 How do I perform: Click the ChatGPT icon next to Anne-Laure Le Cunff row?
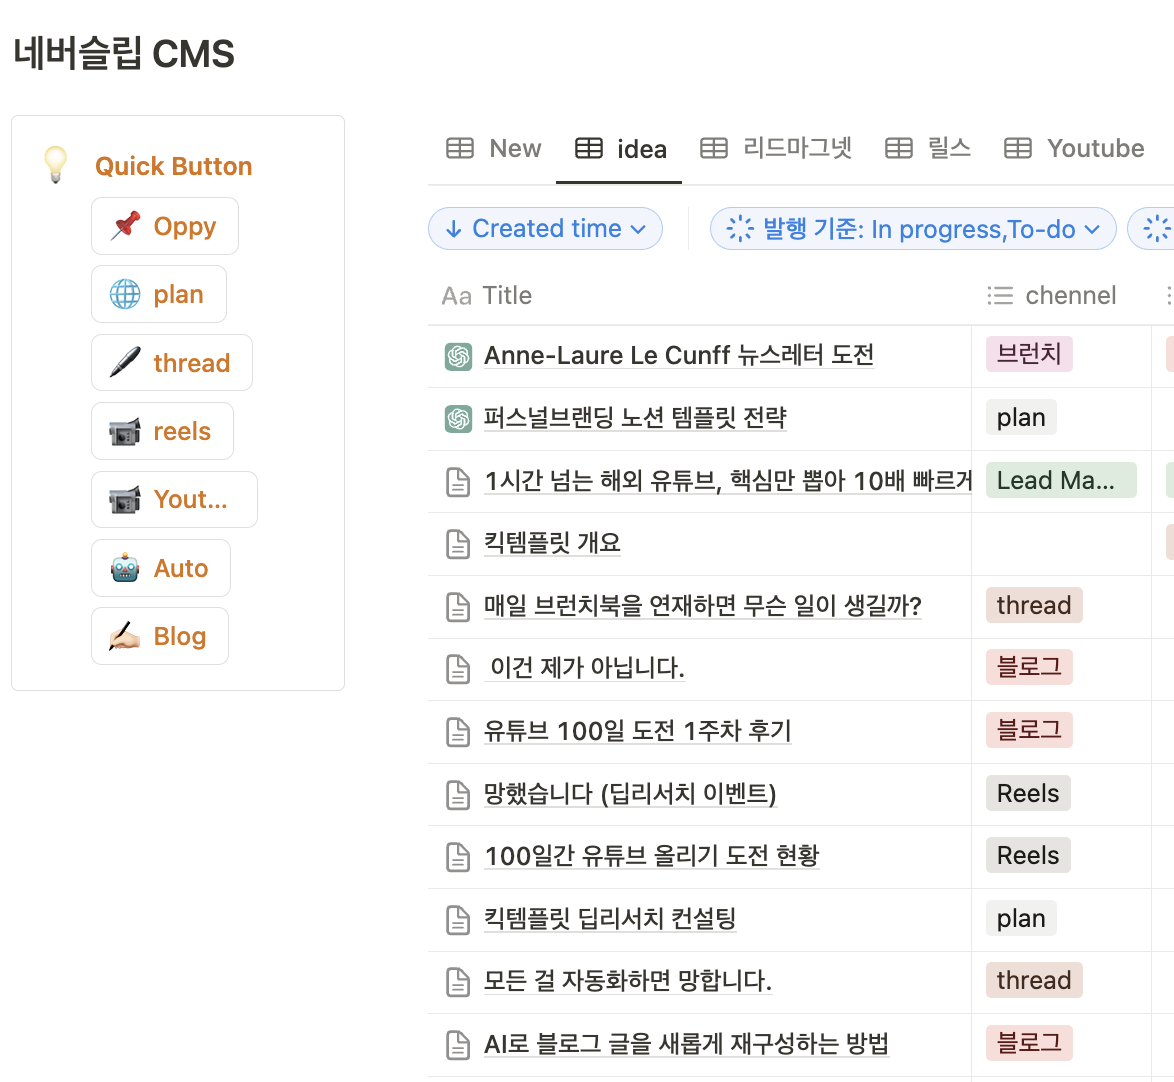457,356
